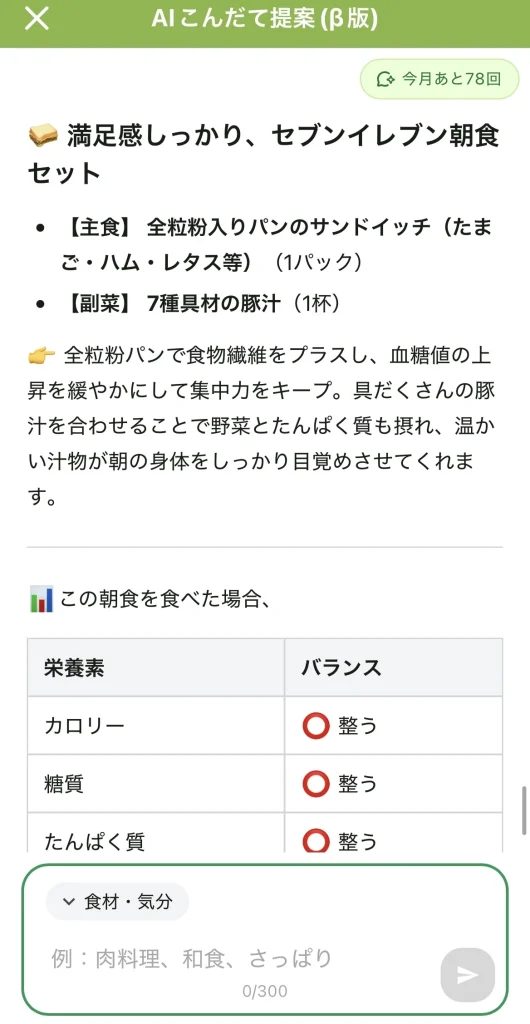The width and height of the screenshot is (530, 1024).
Task: Click the red circle in カロリー row
Action: click(316, 726)
